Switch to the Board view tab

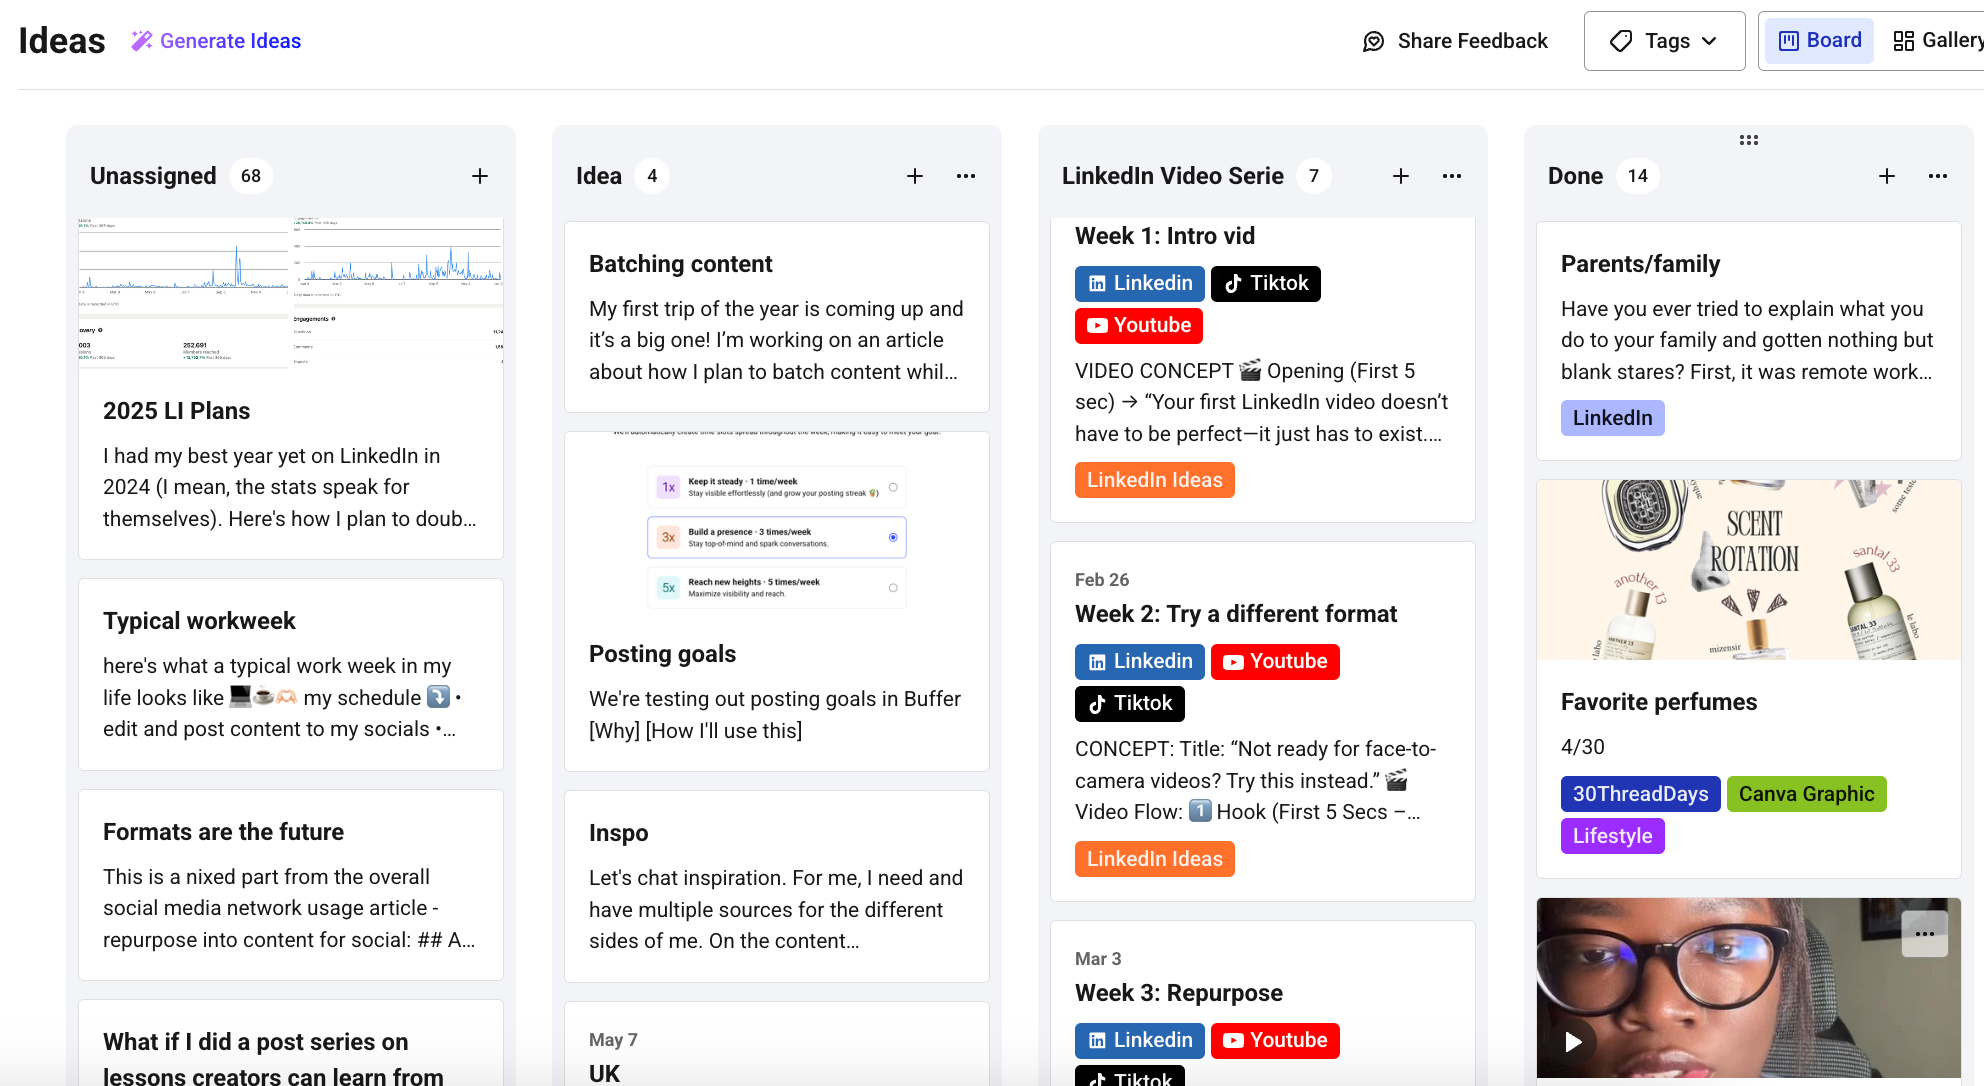pos(1819,41)
